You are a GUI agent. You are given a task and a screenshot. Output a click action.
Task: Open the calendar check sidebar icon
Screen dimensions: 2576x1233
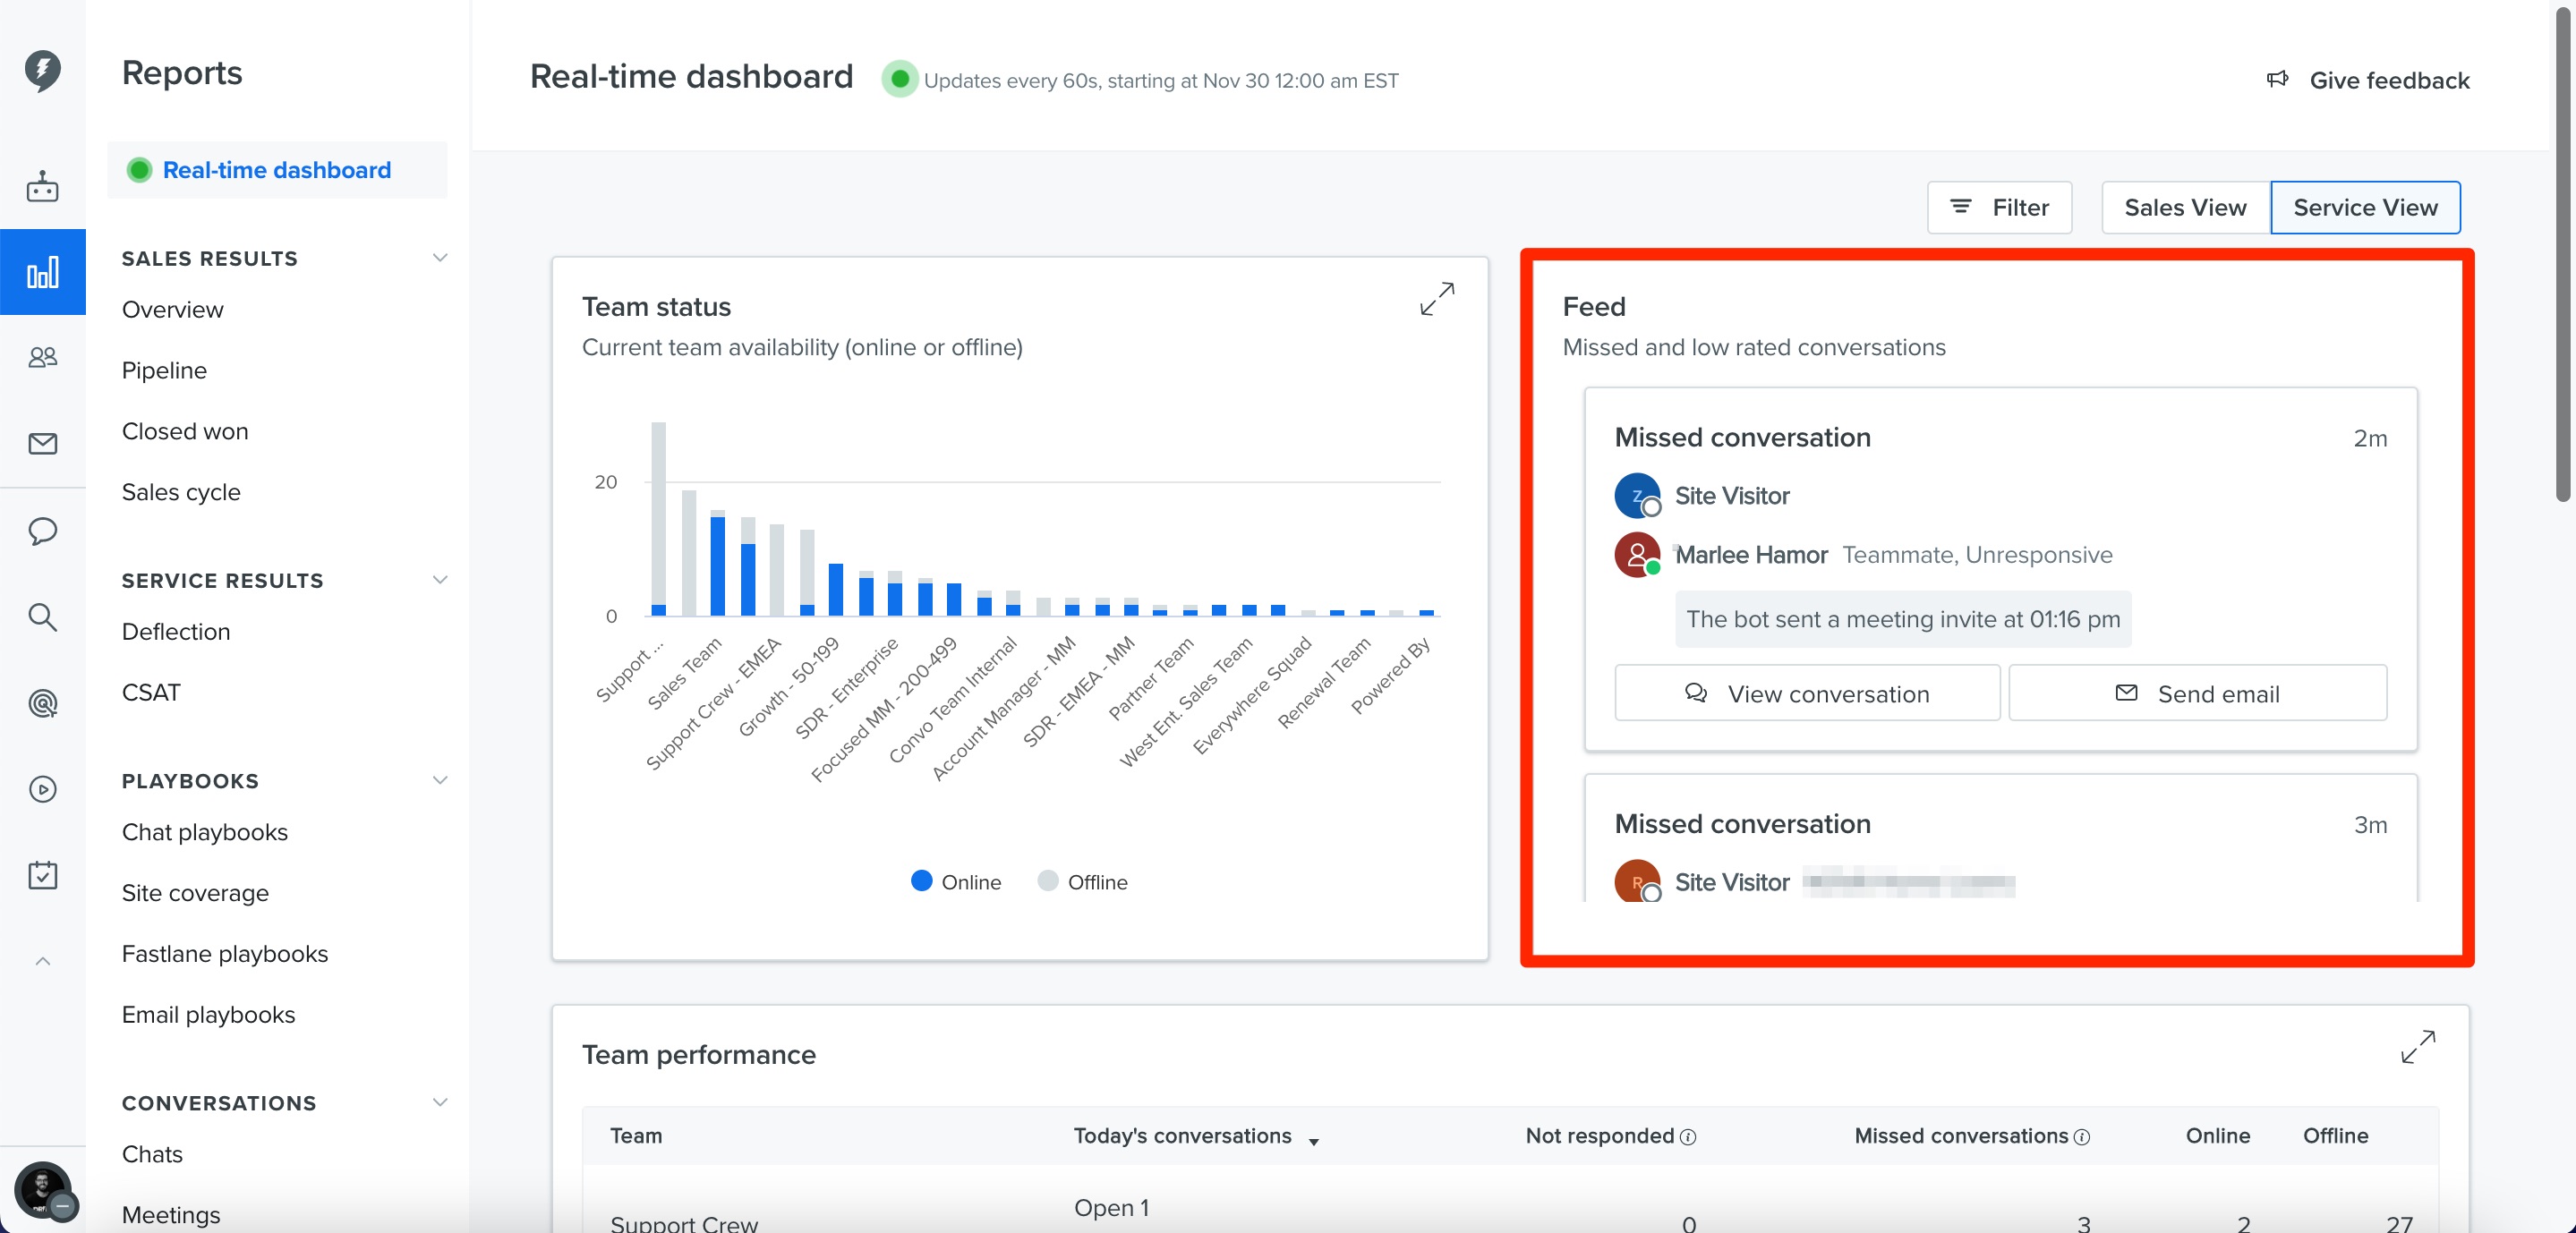tap(42, 875)
